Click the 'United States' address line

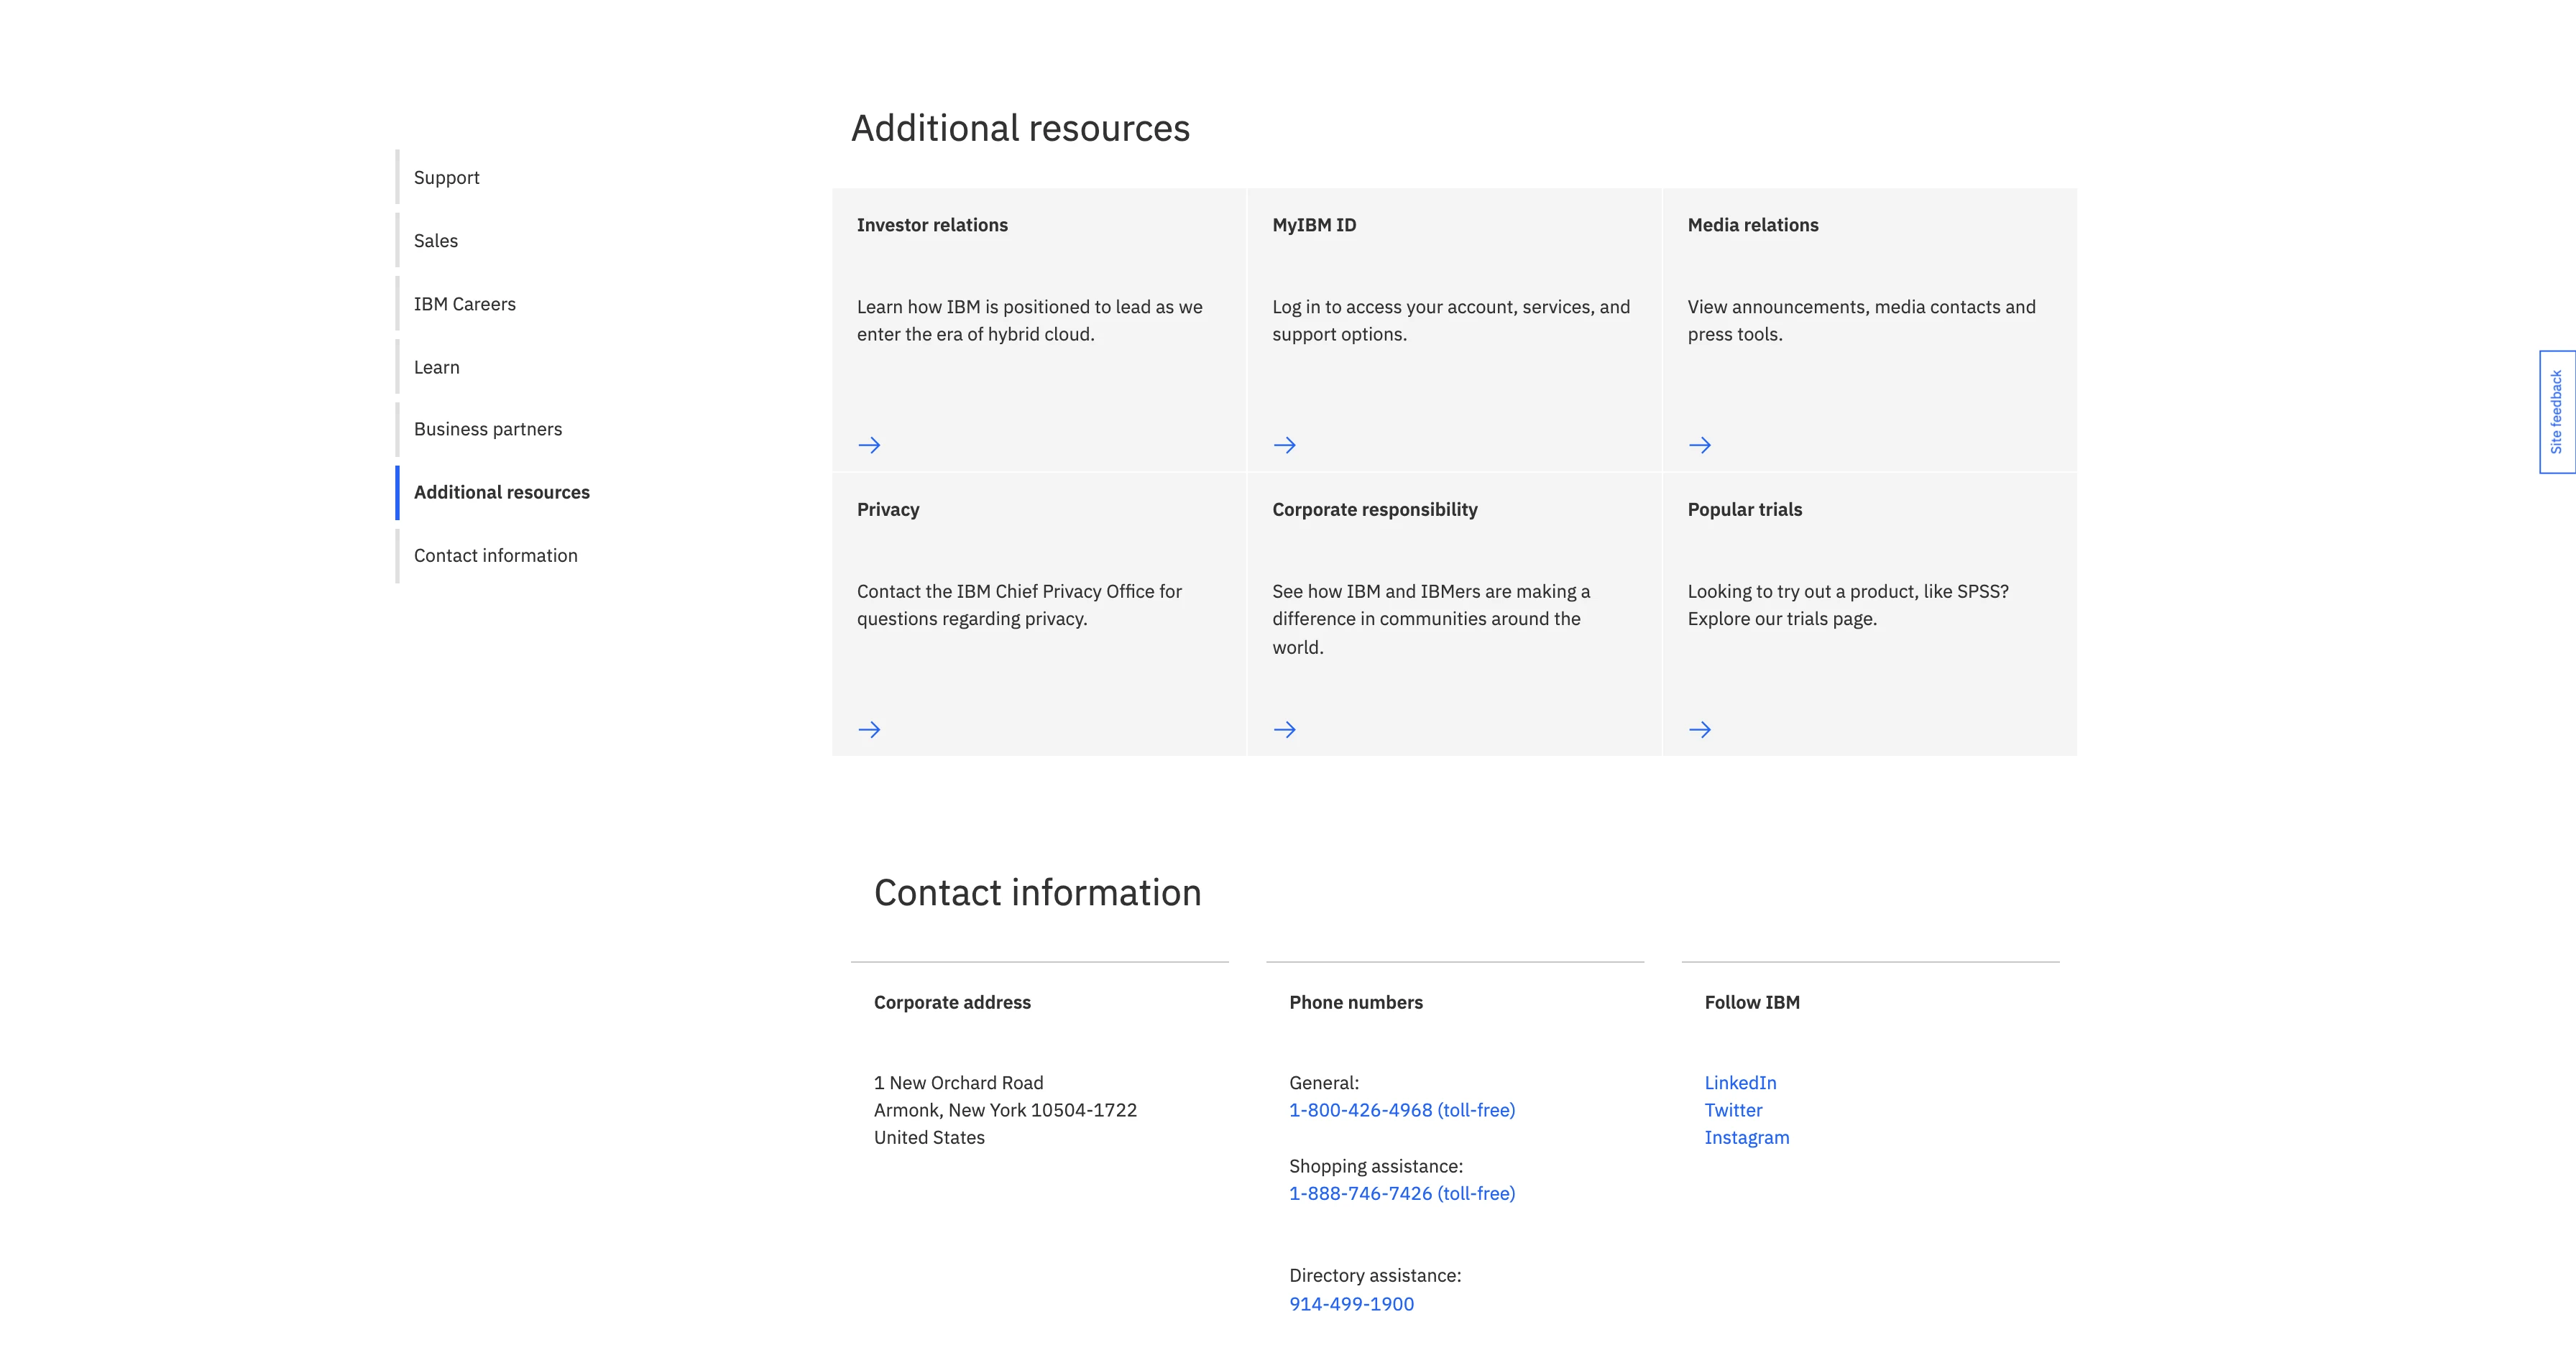click(x=929, y=1137)
